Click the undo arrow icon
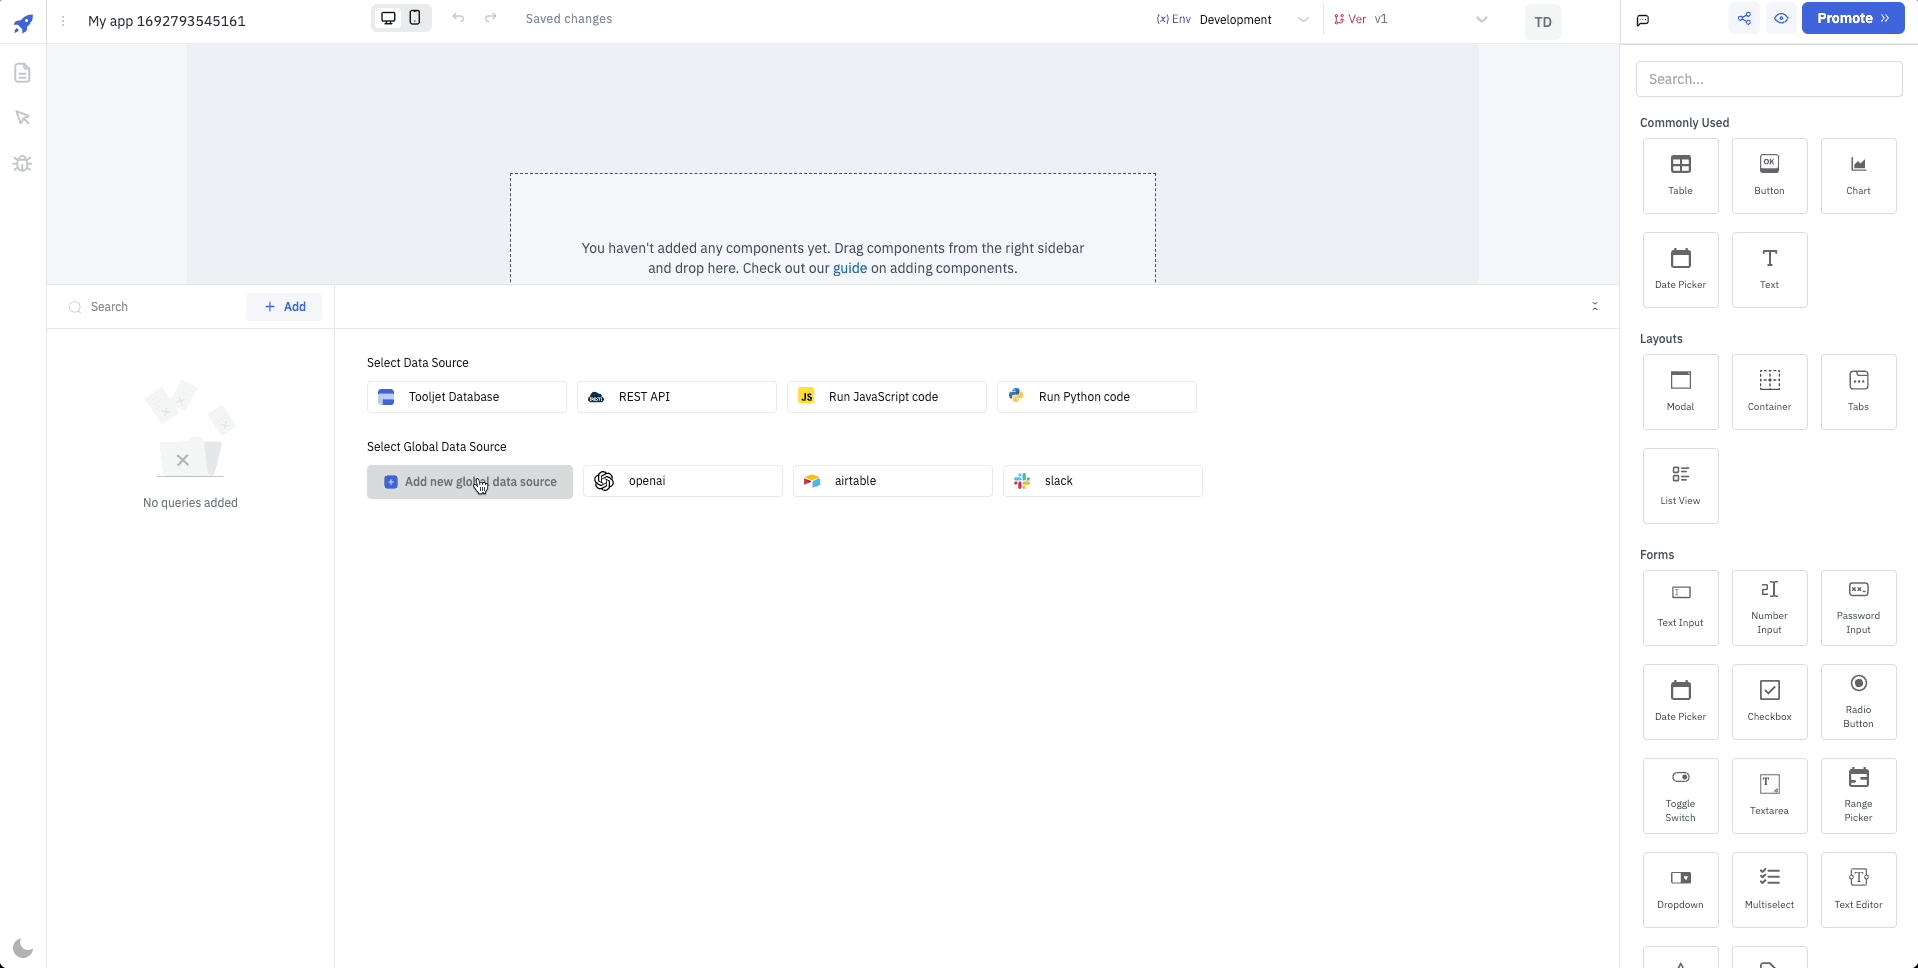The width and height of the screenshot is (1918, 968). 458,18
